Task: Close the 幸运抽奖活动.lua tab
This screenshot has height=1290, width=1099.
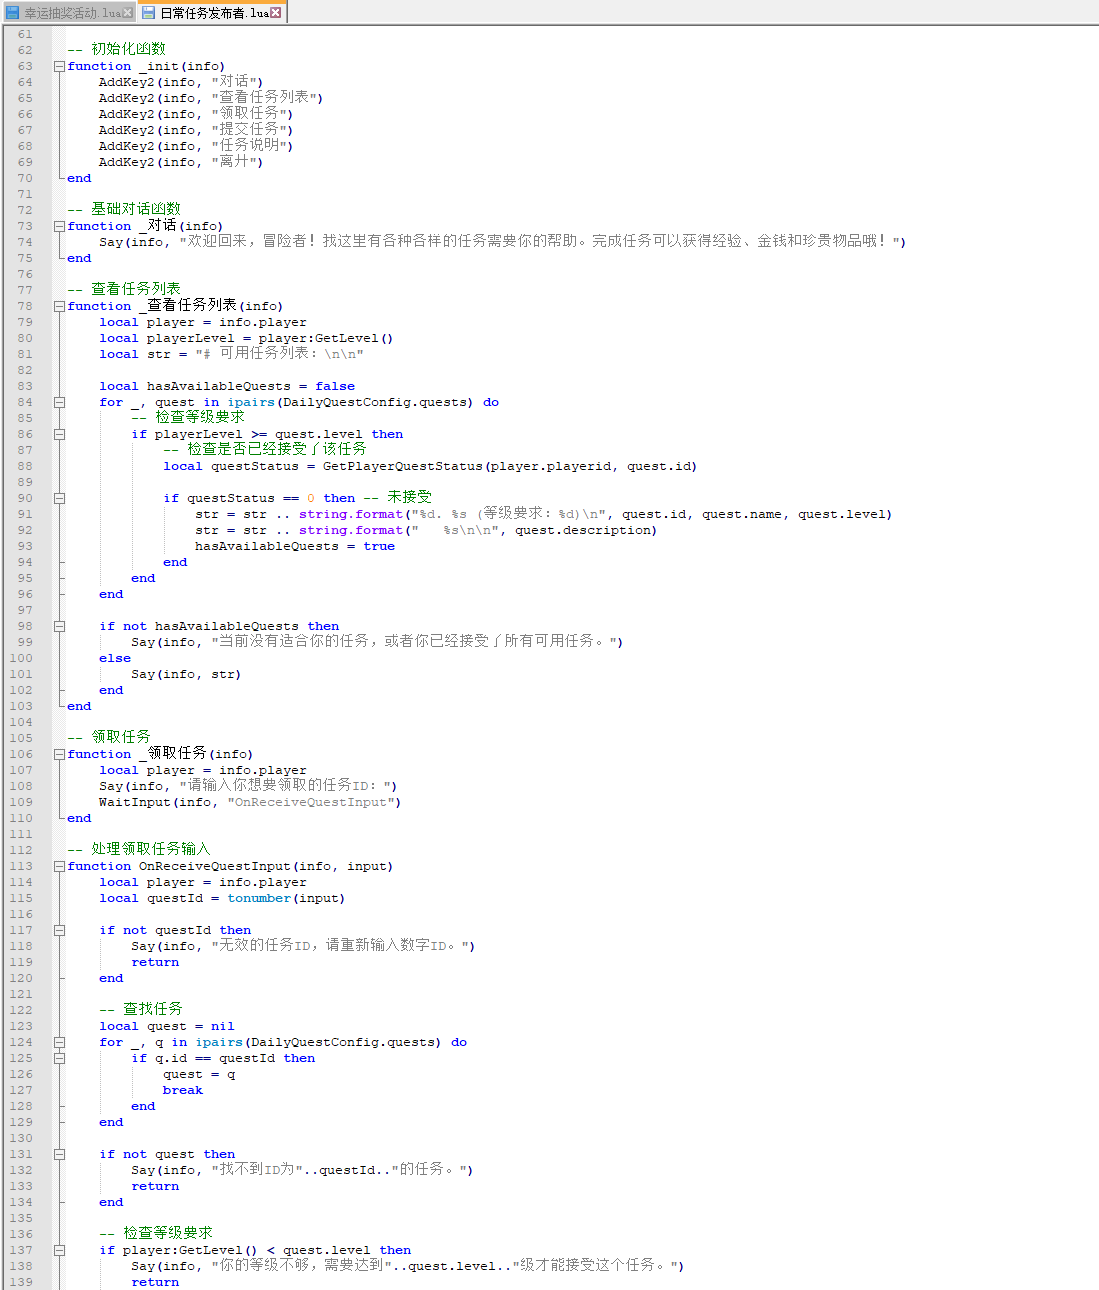Action: pyautogui.click(x=129, y=13)
